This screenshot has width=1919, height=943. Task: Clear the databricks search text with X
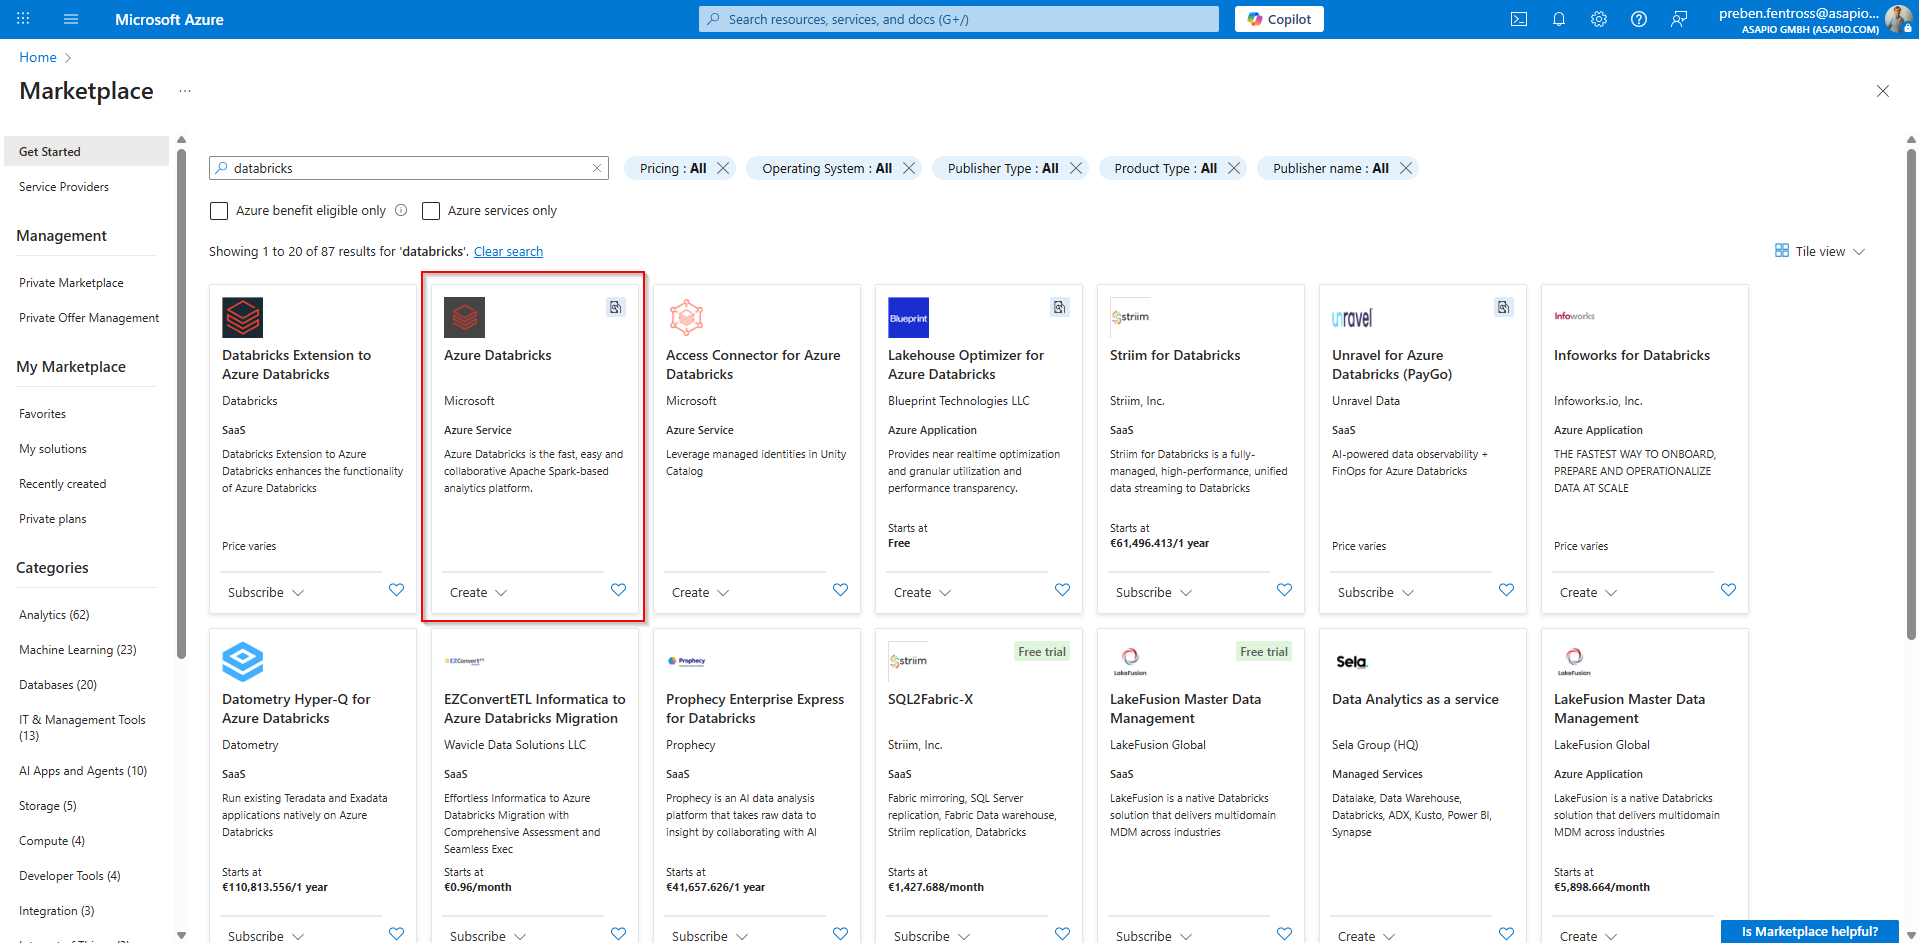(x=597, y=168)
